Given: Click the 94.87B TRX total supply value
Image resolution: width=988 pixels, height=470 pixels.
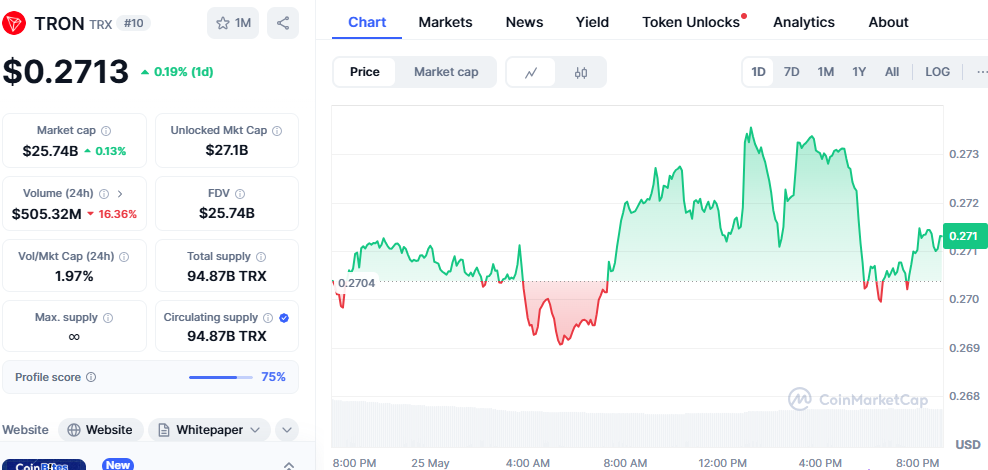Looking at the screenshot, I should [227, 276].
